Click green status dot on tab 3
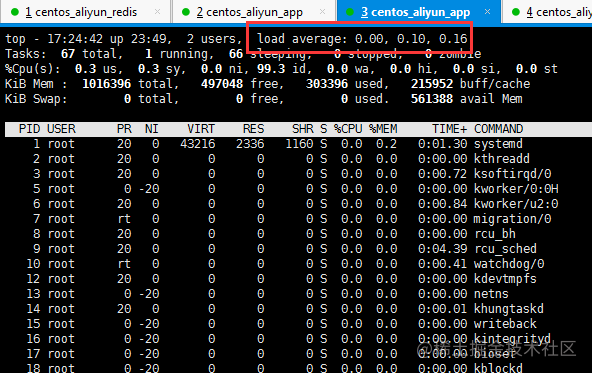The image size is (592, 373). pos(350,12)
